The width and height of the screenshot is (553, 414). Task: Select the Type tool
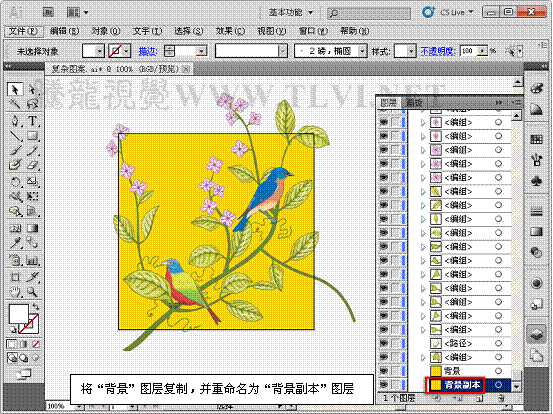(32, 121)
